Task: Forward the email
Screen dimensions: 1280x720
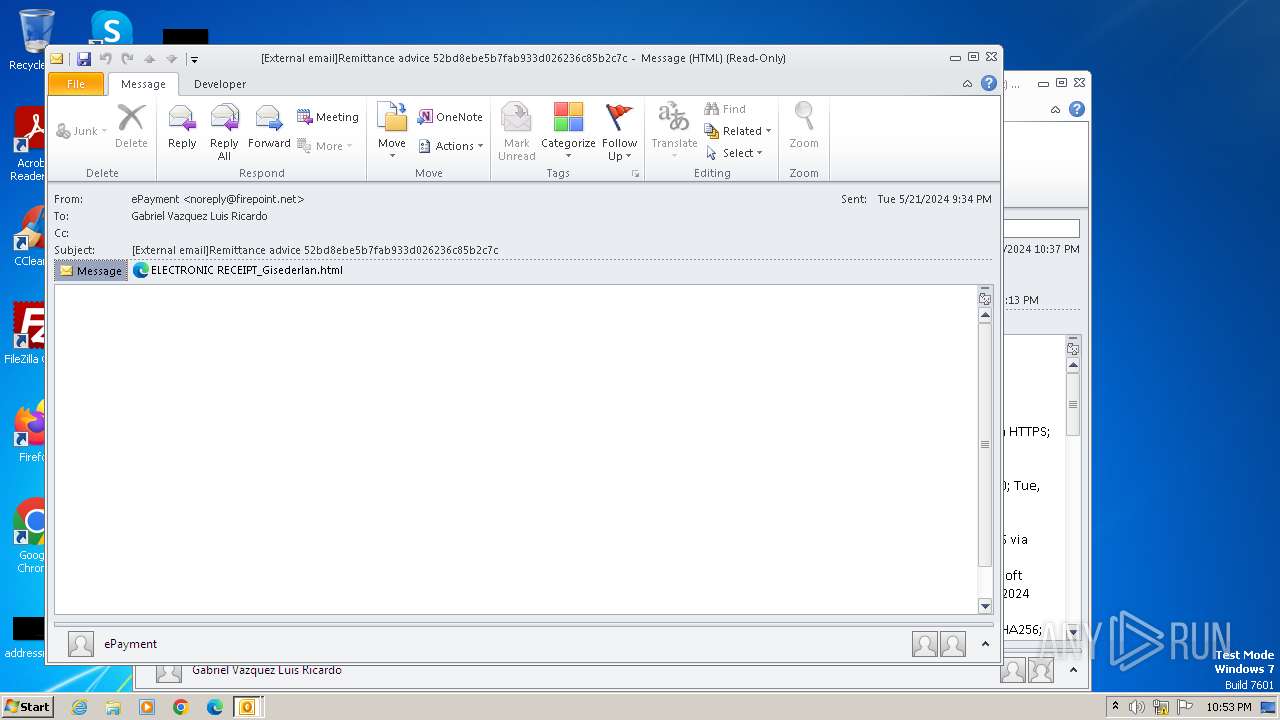Action: pos(269,126)
